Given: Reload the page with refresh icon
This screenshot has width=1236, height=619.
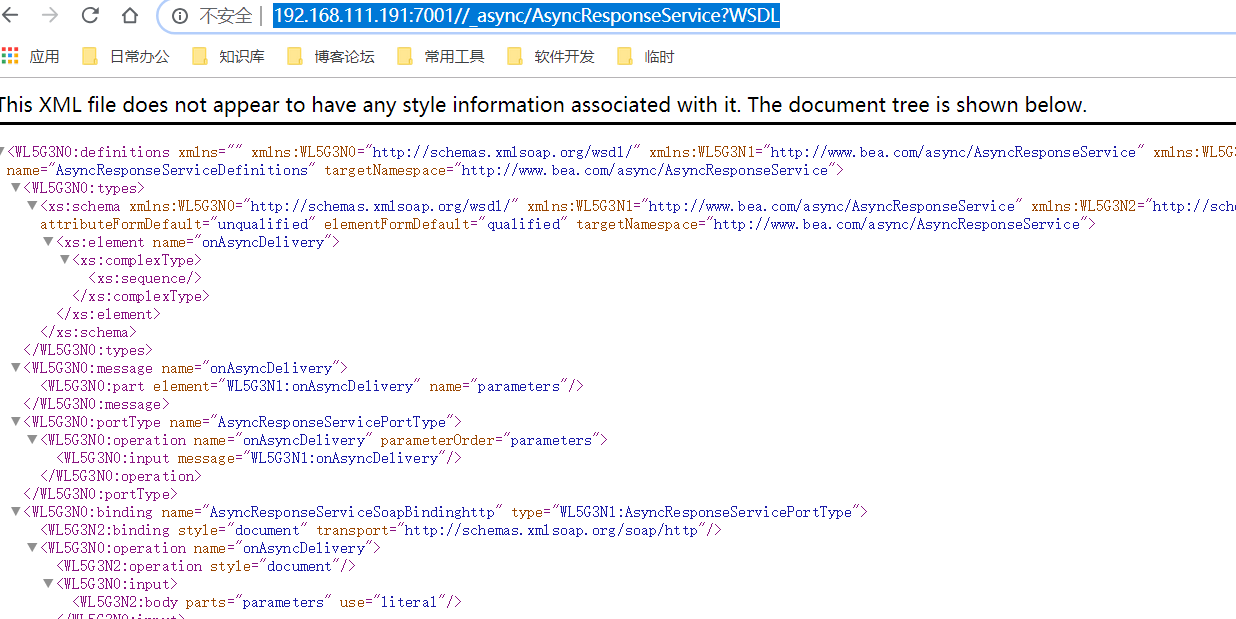Looking at the screenshot, I should 90,16.
